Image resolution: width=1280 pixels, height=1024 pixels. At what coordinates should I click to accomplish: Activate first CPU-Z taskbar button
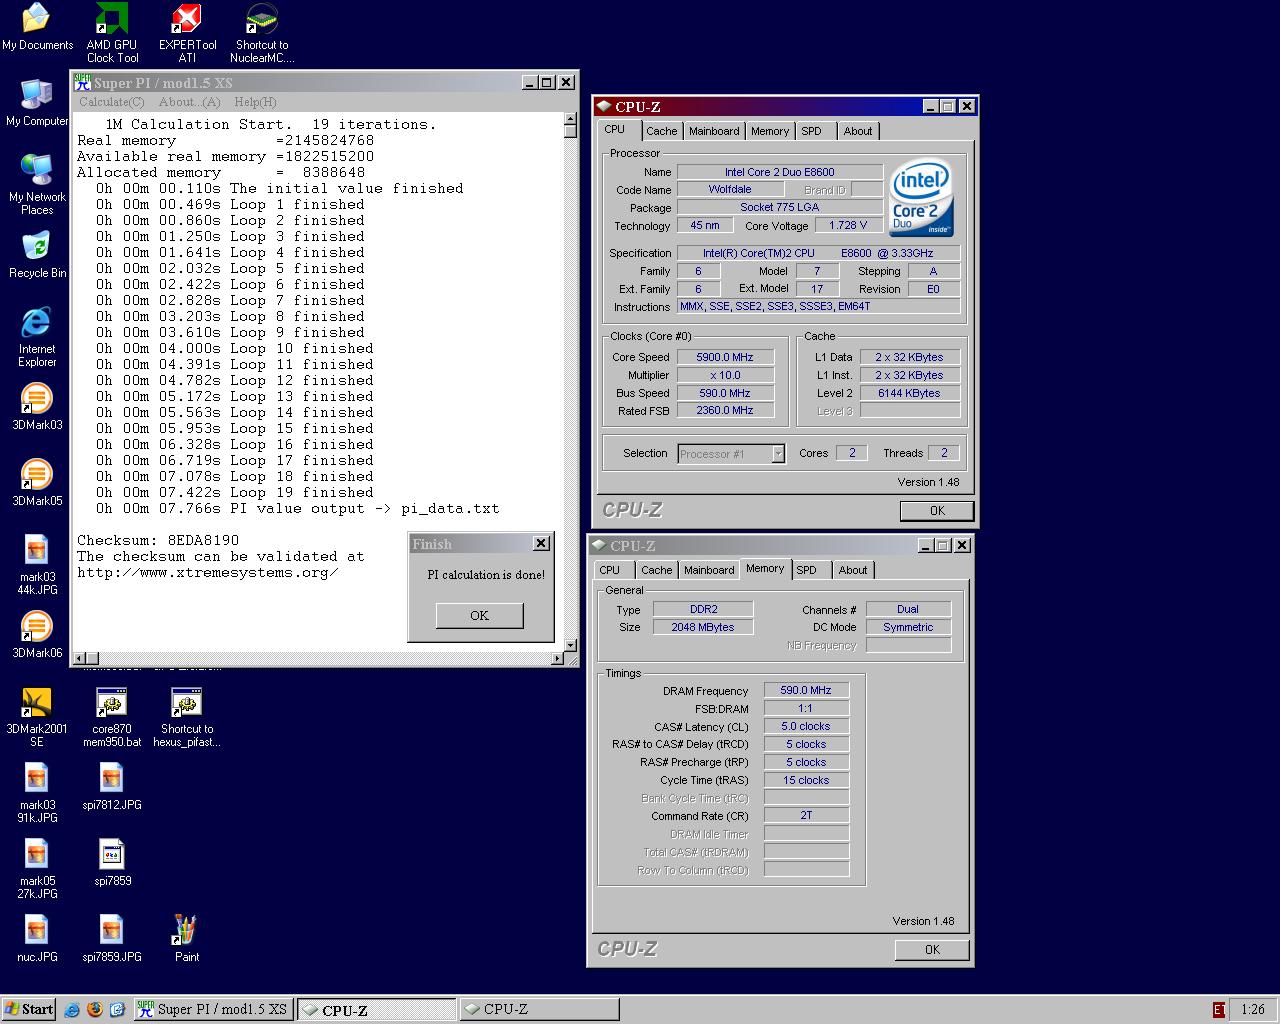pos(376,1009)
